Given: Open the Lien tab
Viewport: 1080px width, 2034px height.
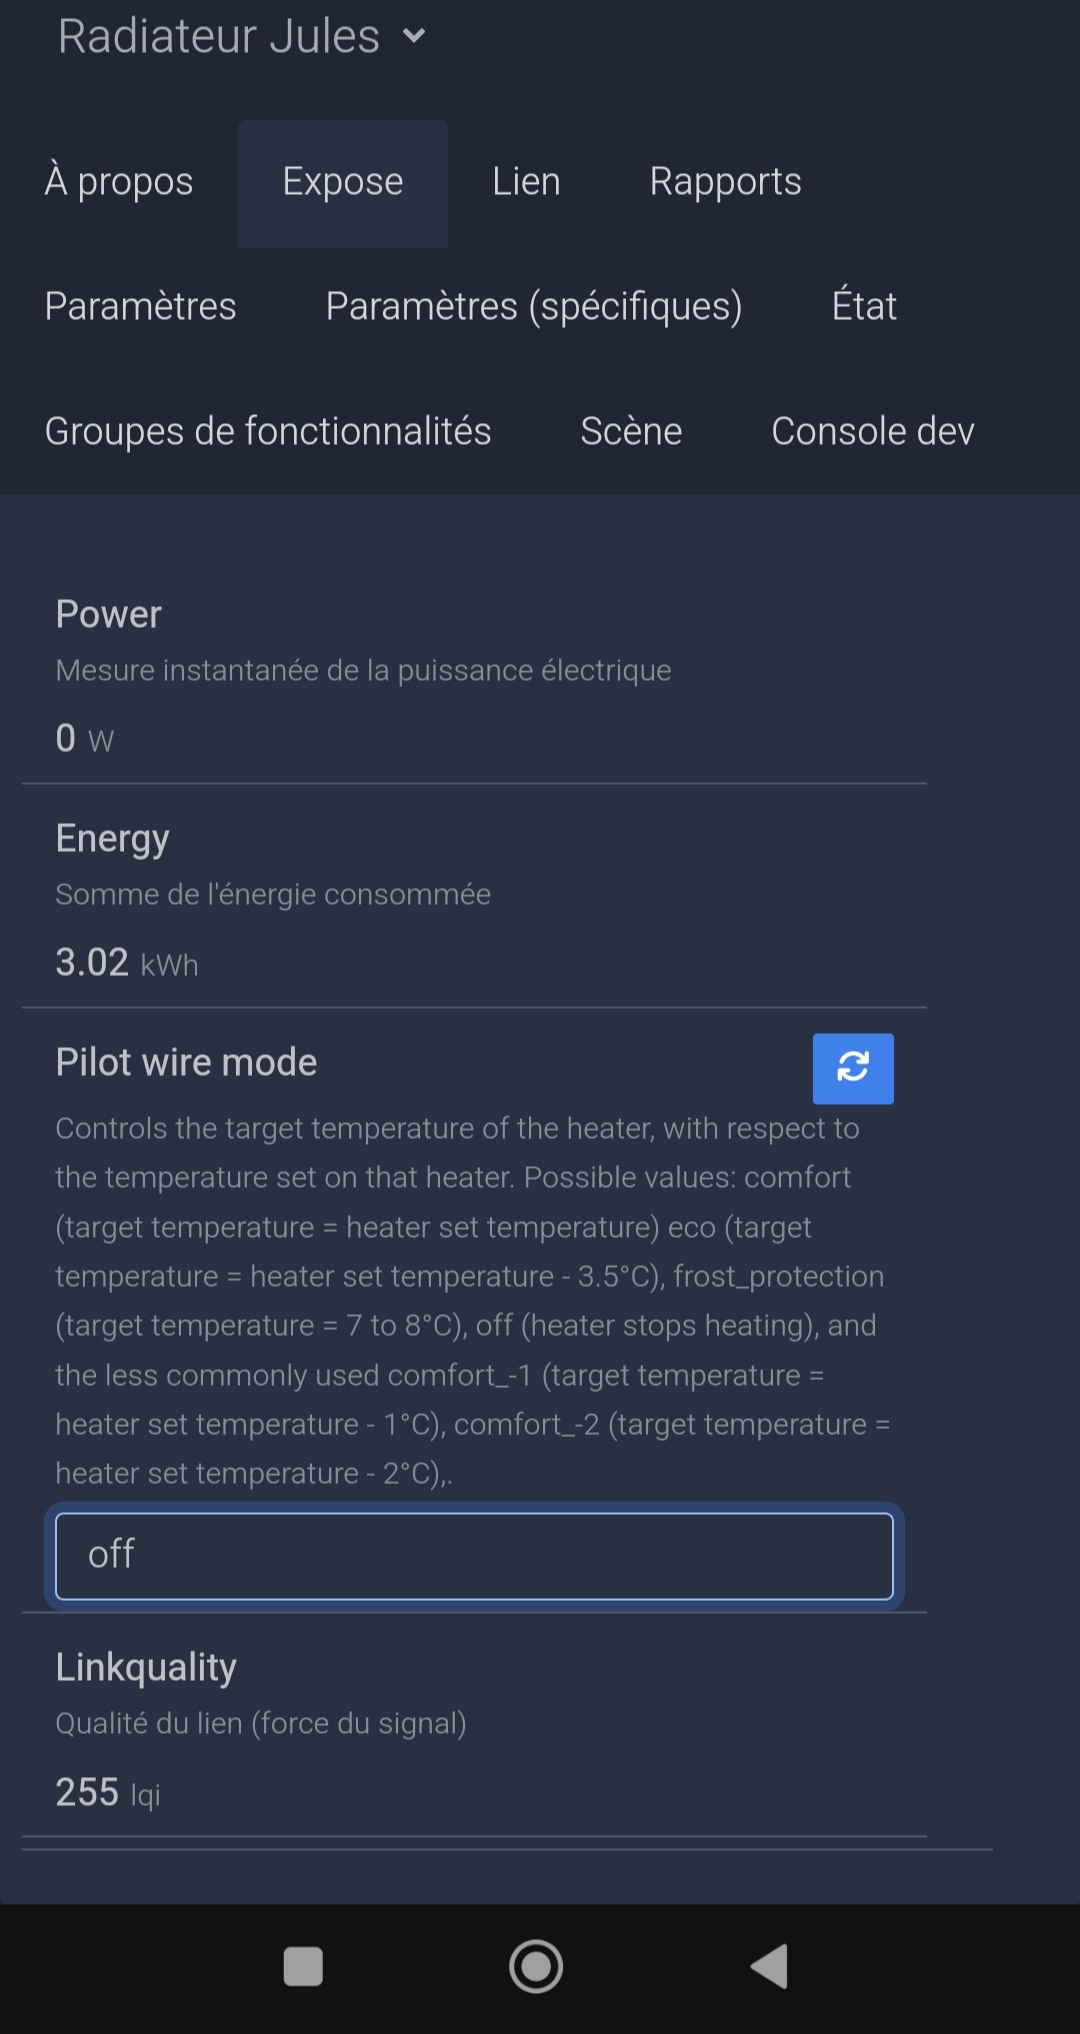Looking at the screenshot, I should (x=526, y=183).
